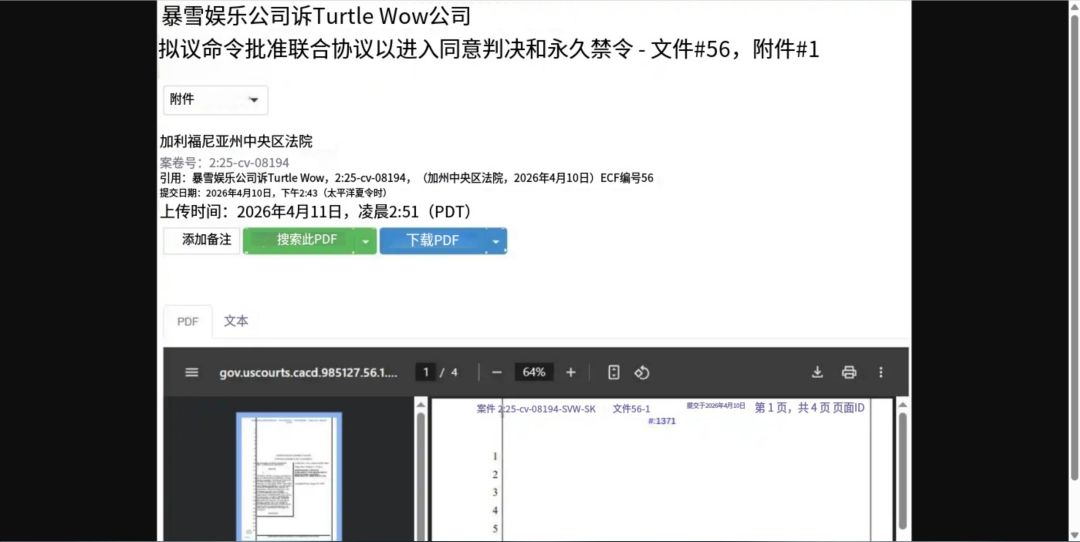
Task: Click the PDF header 案件 2:25-cv-08194-SVW-SK
Action: coord(536,409)
